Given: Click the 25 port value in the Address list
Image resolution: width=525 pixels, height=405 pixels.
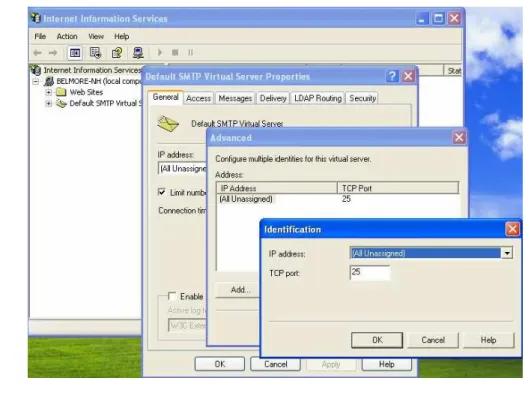Looking at the screenshot, I should (346, 199).
